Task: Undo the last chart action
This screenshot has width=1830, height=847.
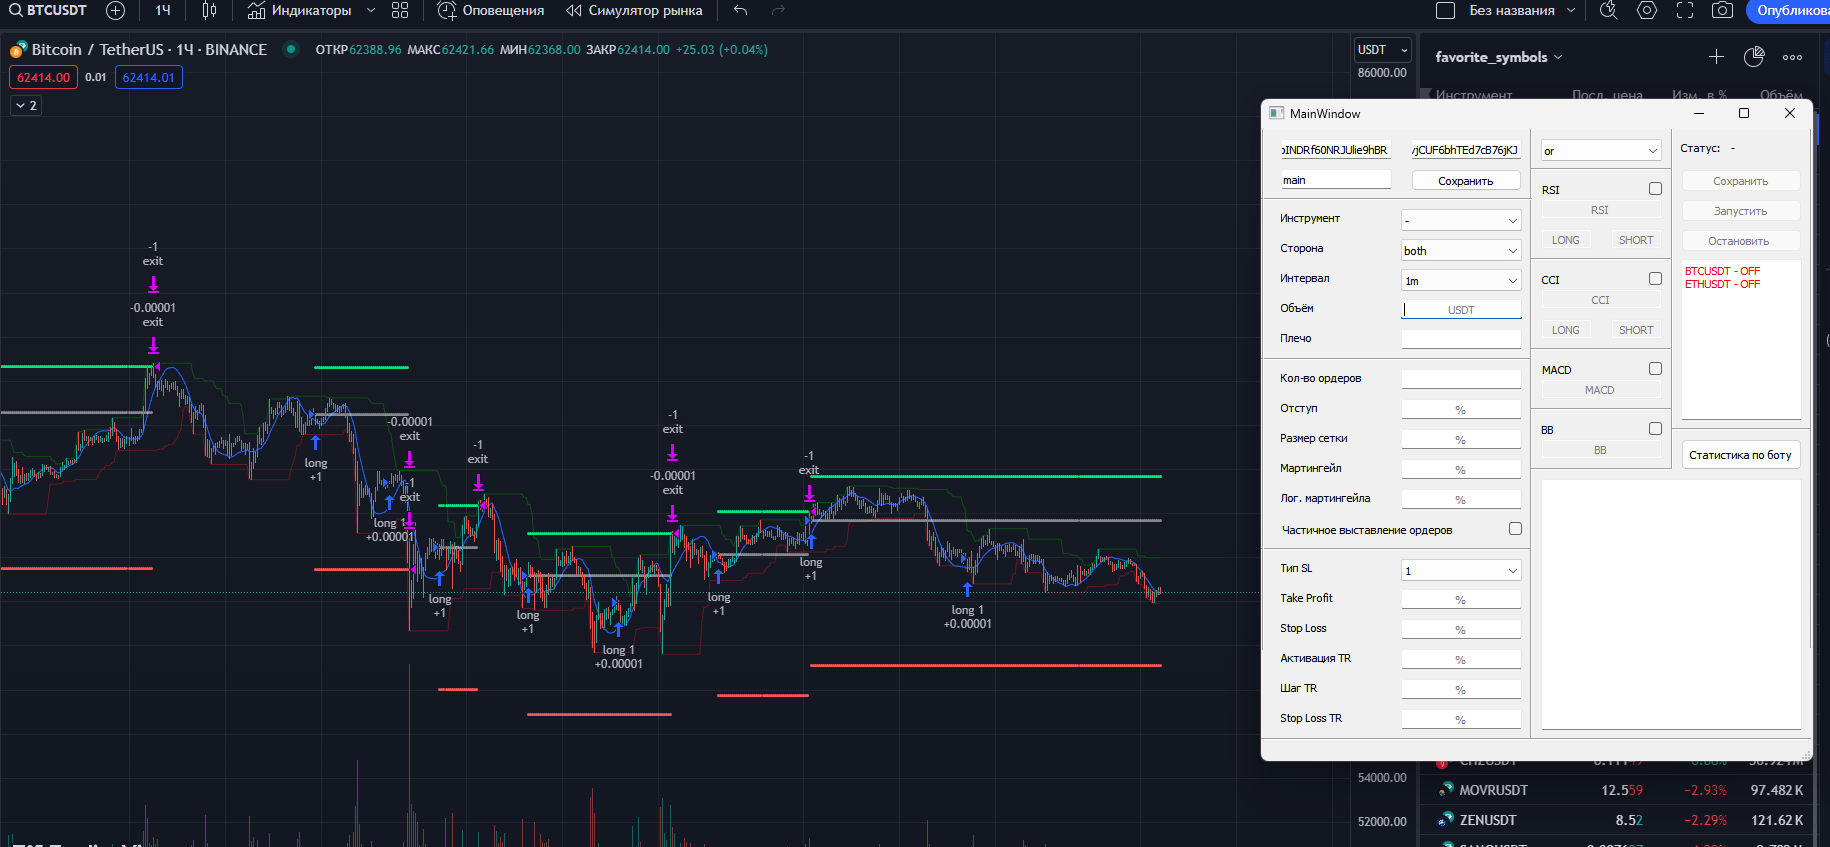Action: click(740, 10)
